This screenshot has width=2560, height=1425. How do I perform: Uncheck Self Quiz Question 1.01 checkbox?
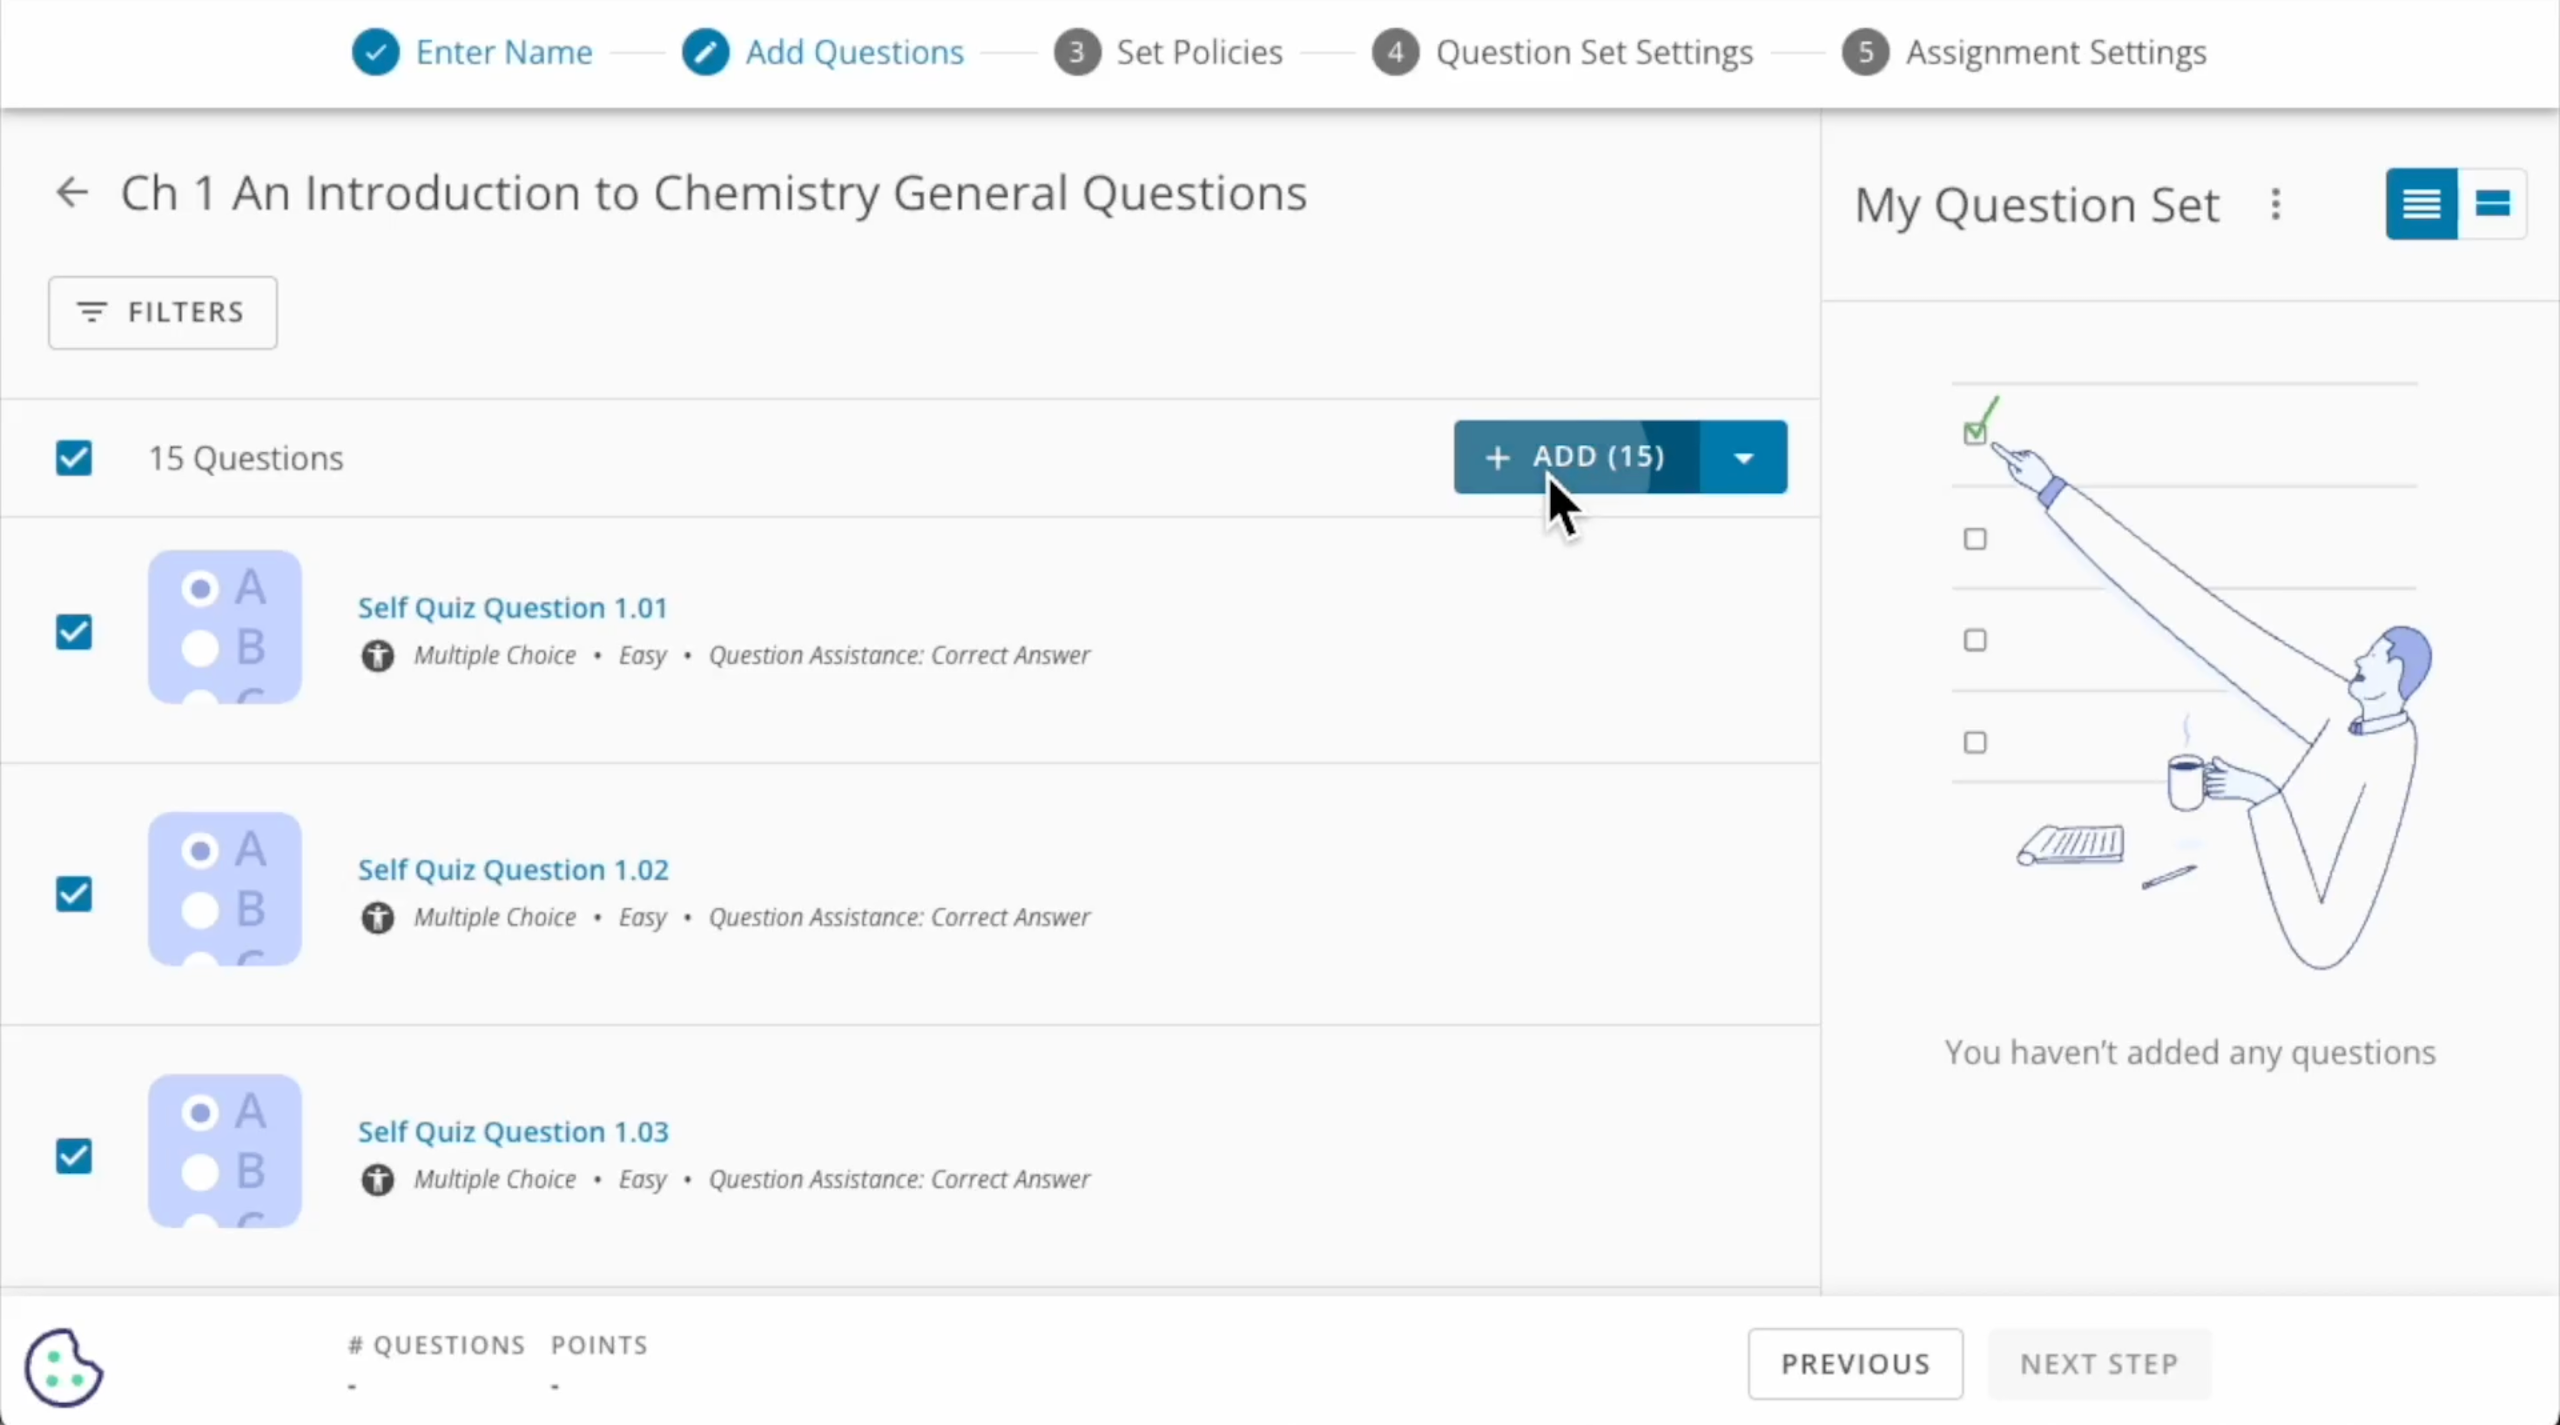(74, 632)
